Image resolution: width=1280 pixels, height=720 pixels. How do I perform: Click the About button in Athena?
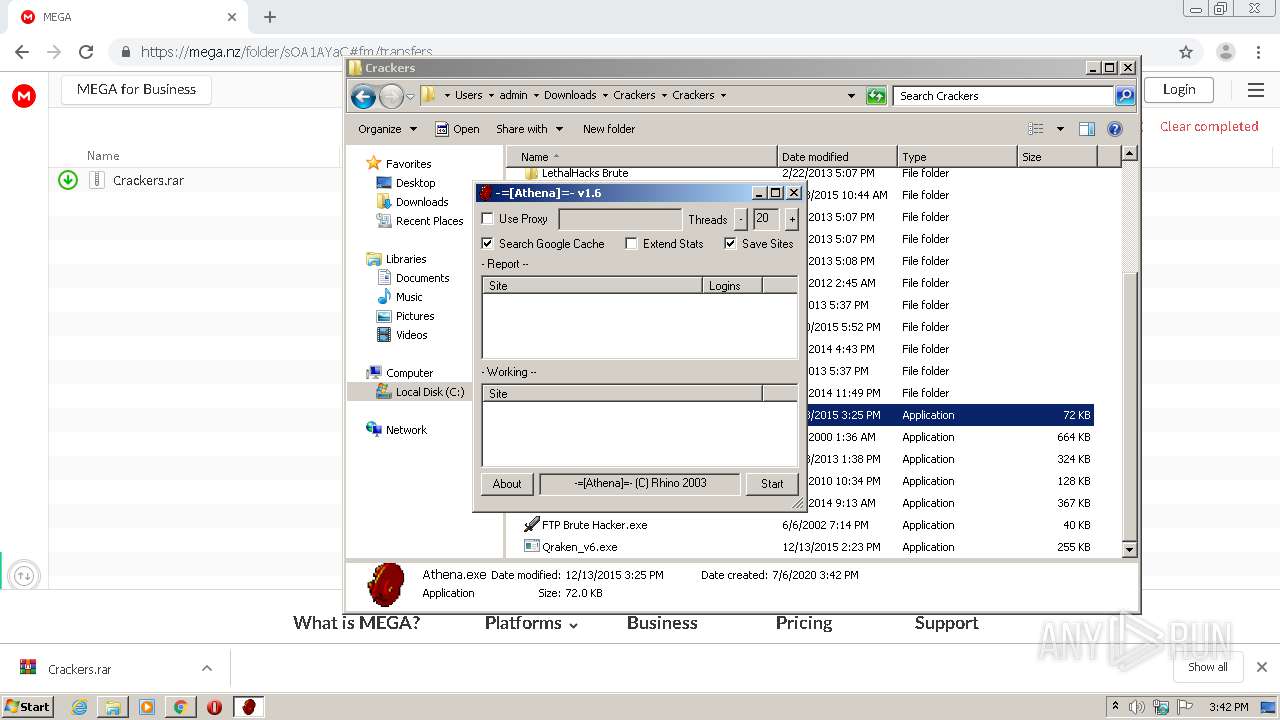(507, 484)
